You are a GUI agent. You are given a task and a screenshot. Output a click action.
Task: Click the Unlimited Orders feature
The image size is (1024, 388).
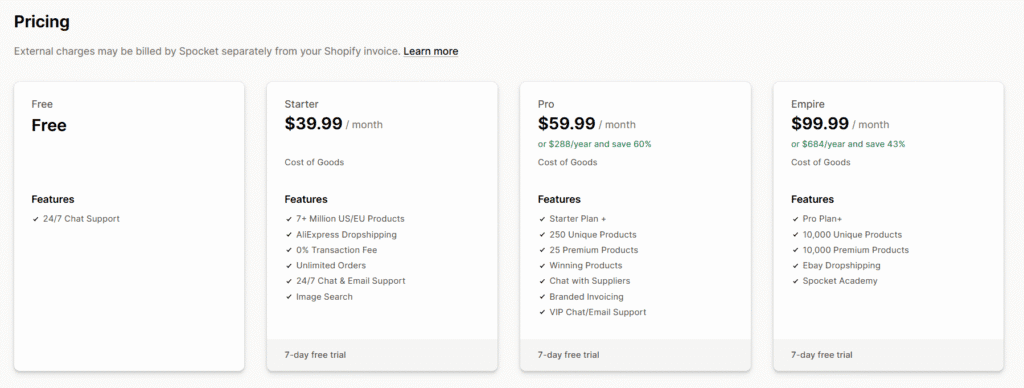331,265
